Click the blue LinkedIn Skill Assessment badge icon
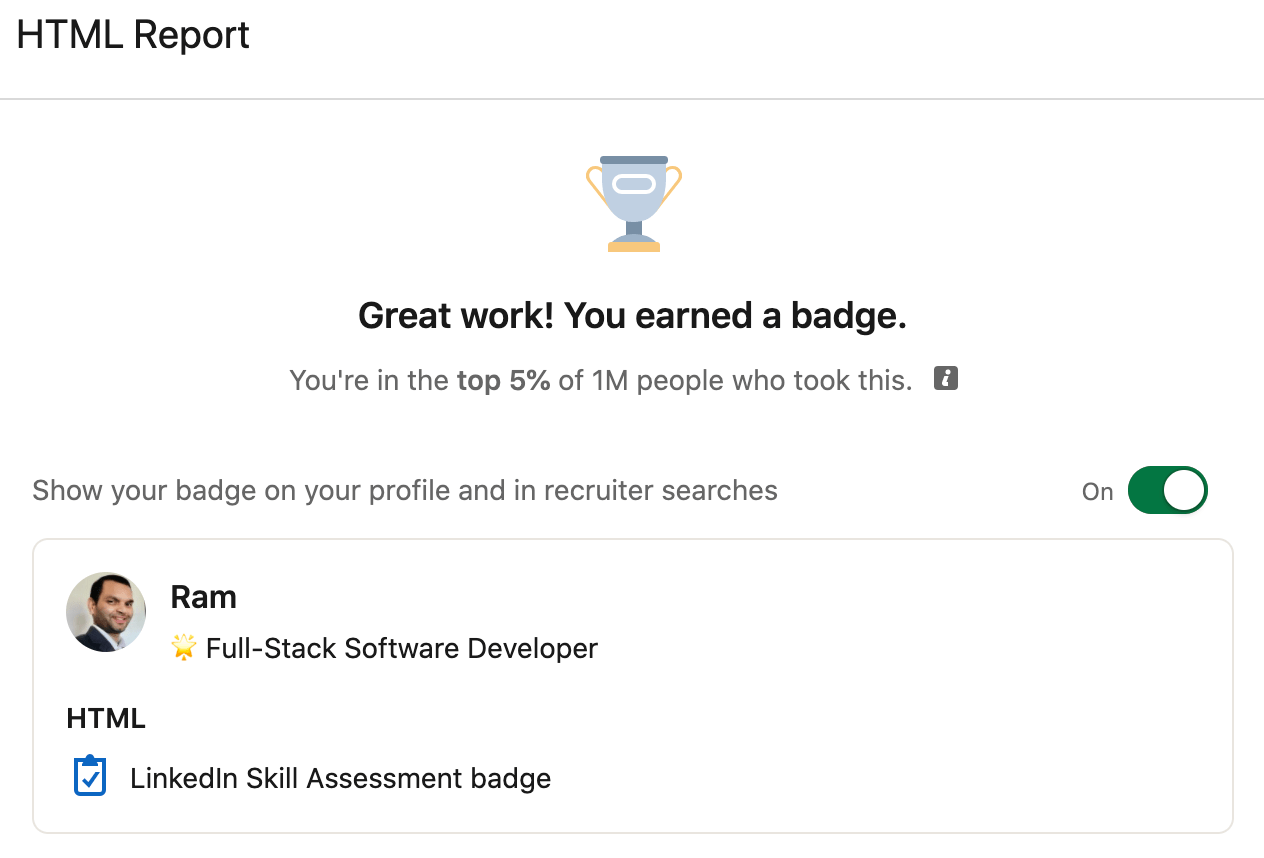 89,776
